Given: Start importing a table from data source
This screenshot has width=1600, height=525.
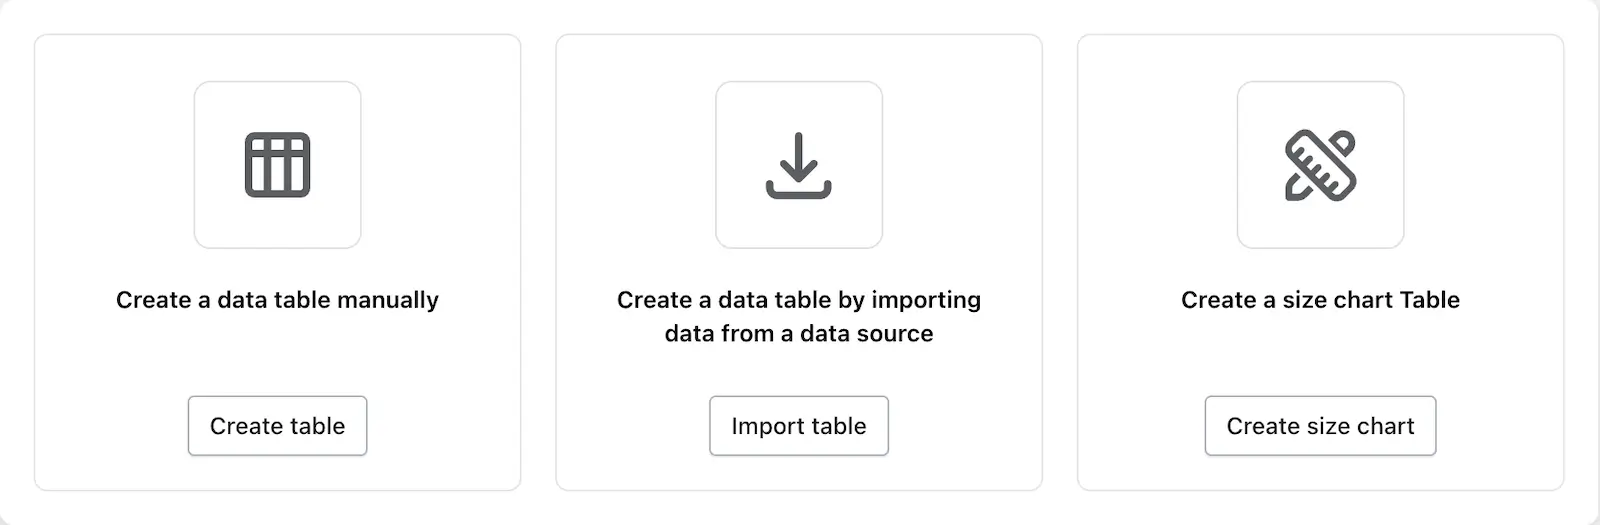Looking at the screenshot, I should 799,426.
